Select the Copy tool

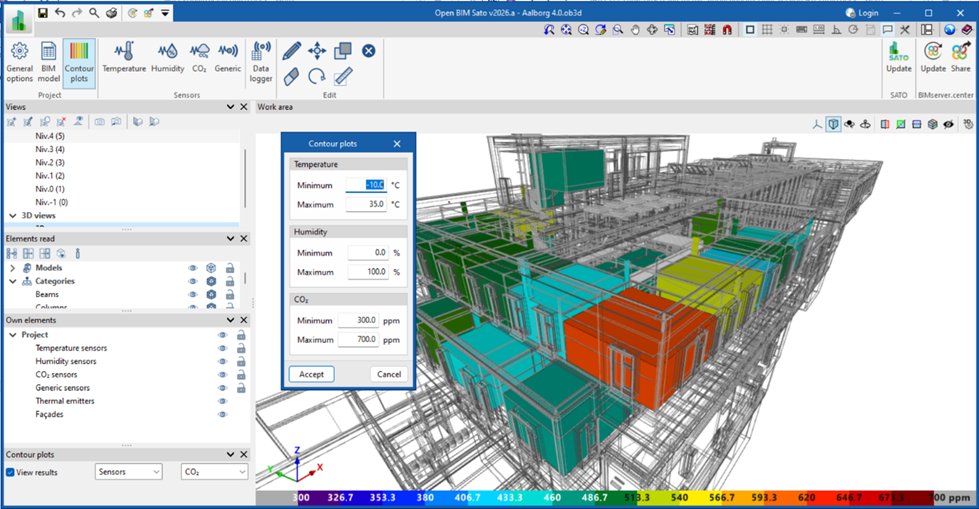[343, 51]
